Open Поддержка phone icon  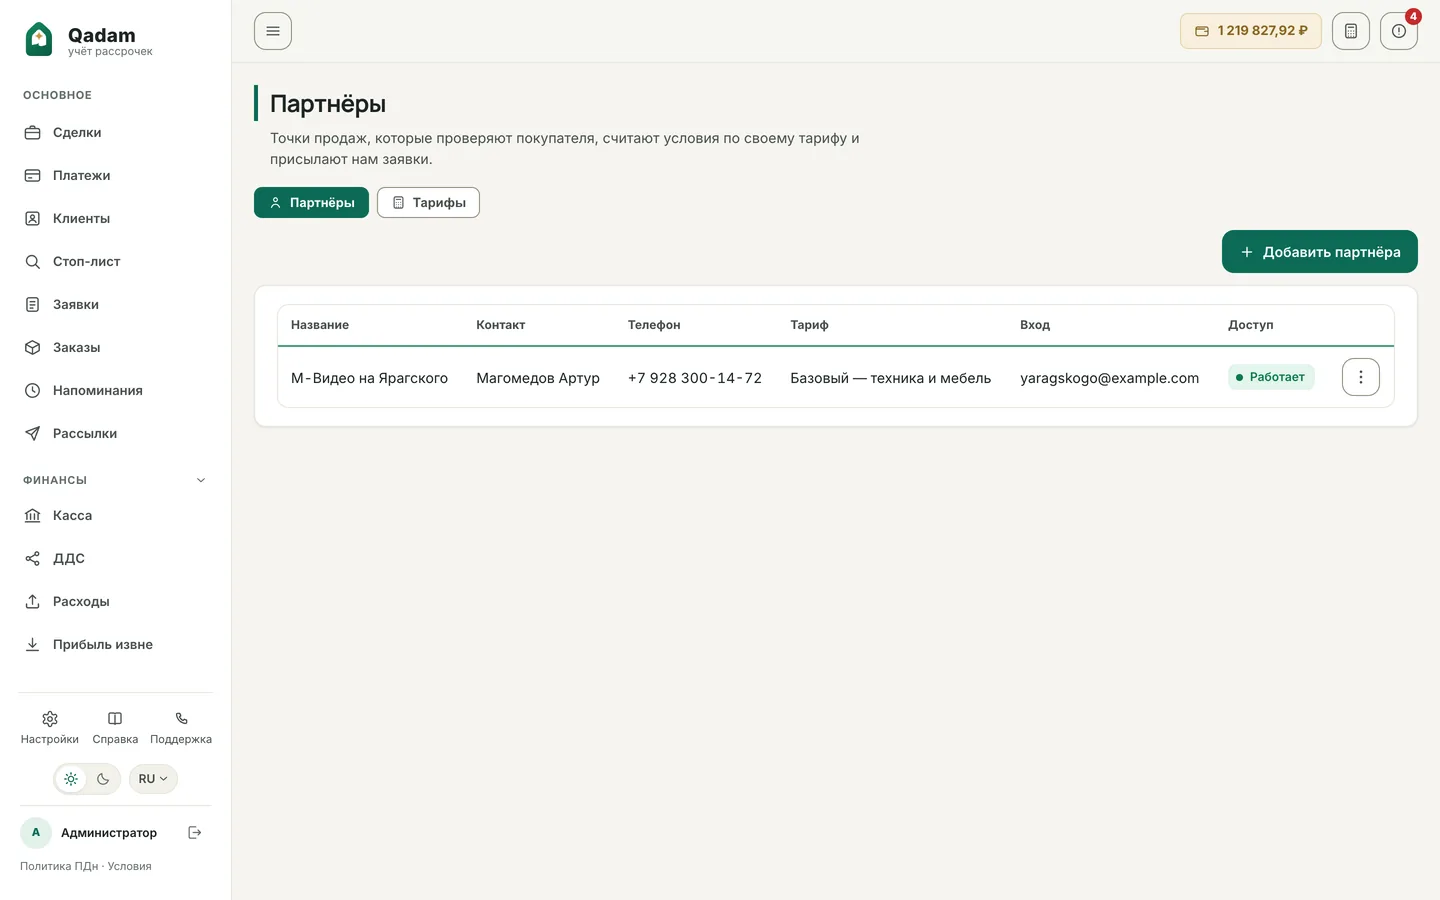coord(181,728)
